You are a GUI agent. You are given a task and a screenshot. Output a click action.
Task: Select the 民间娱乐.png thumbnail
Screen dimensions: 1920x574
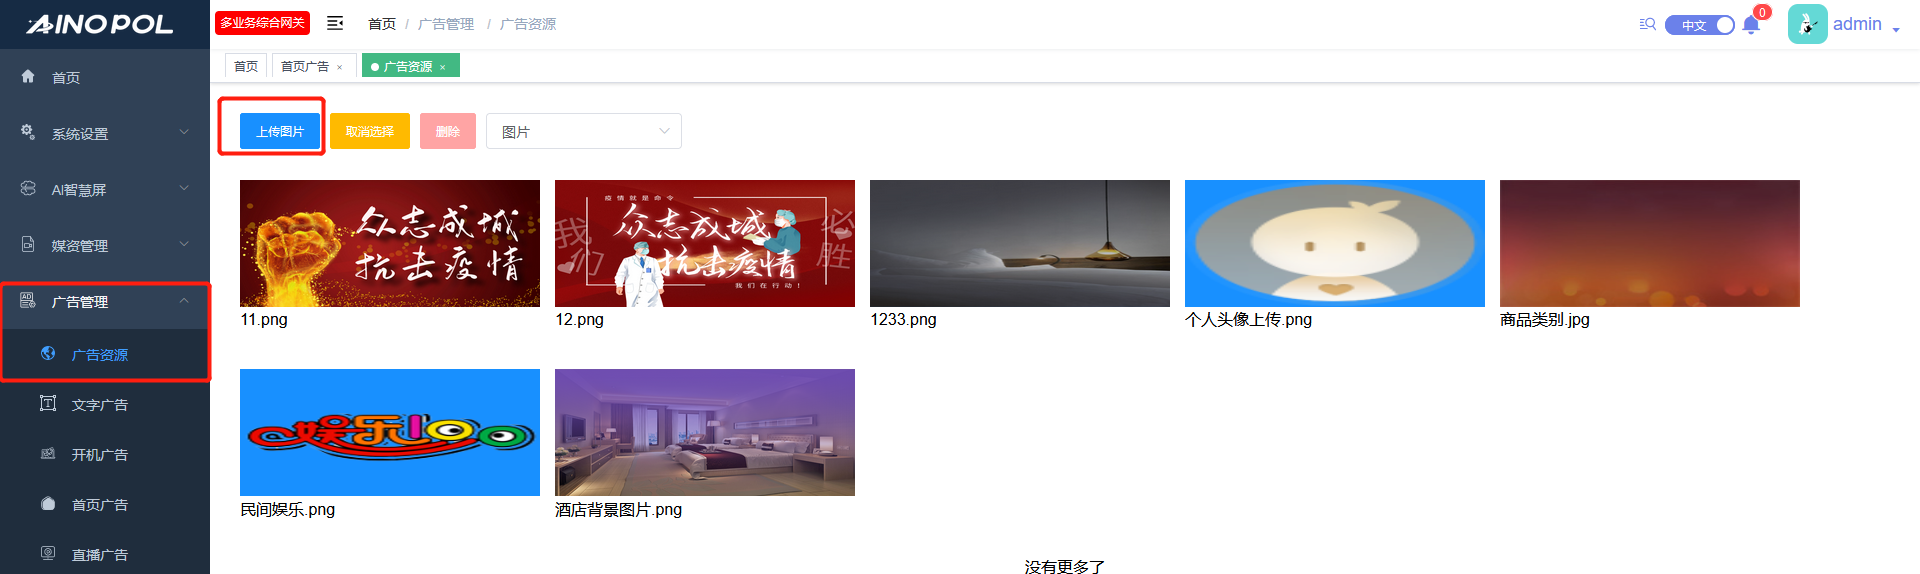390,432
